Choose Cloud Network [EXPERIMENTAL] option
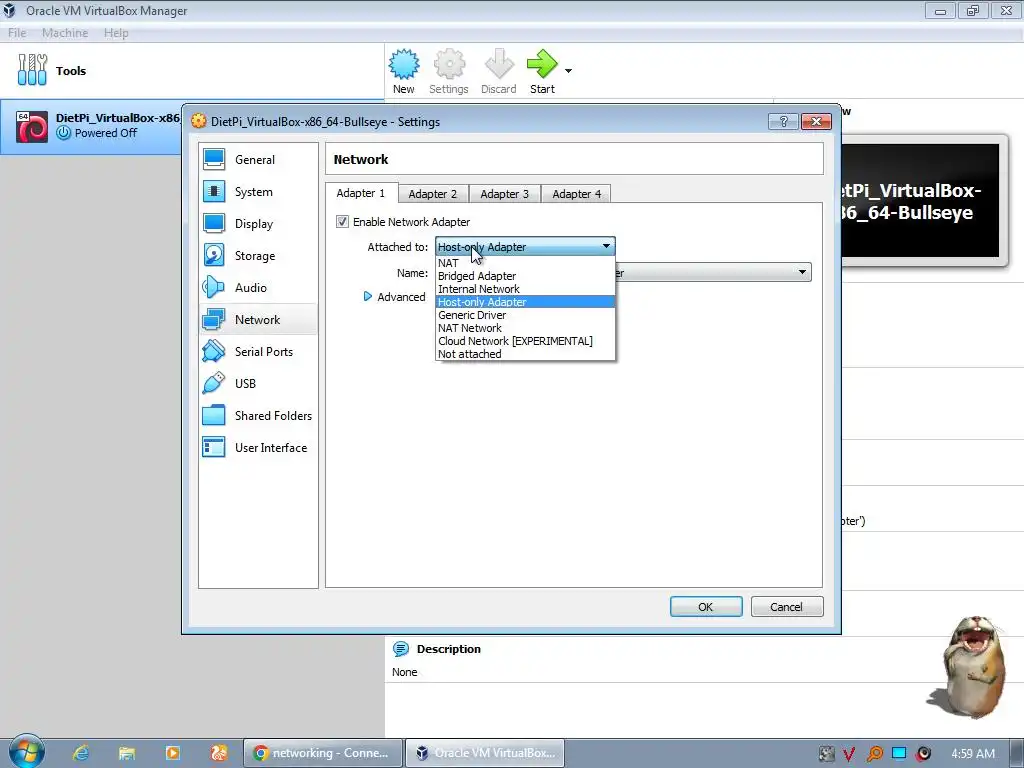Image resolution: width=1024 pixels, height=768 pixels. pyautogui.click(x=525, y=341)
